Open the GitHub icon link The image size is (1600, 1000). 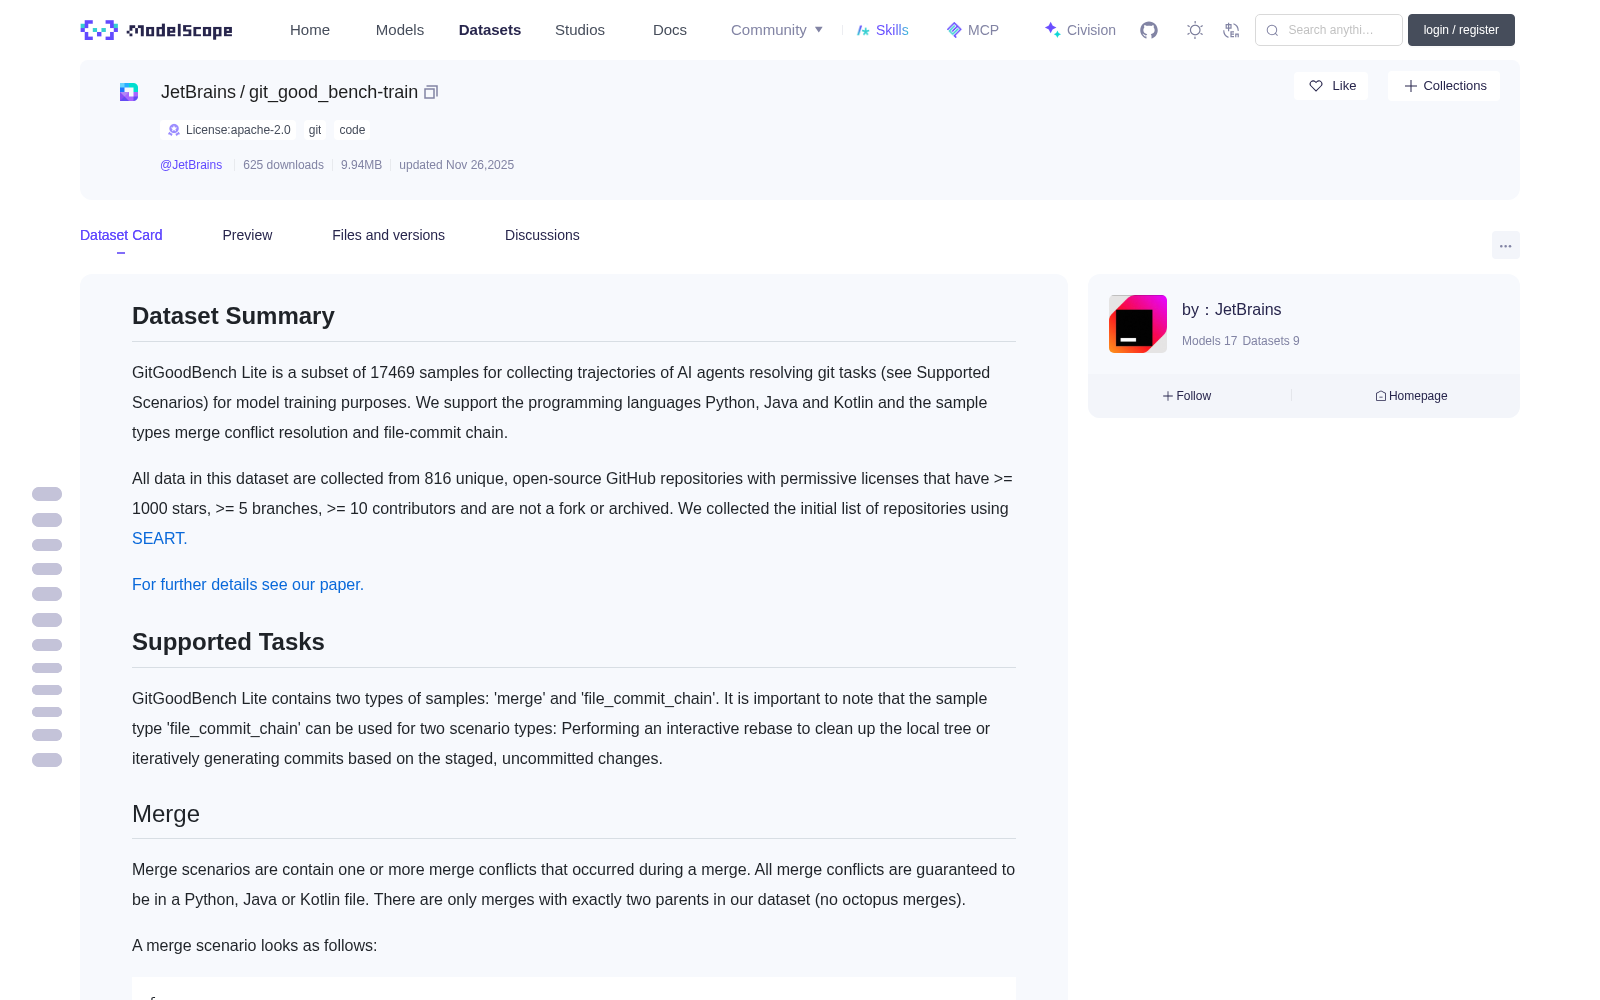1149,30
